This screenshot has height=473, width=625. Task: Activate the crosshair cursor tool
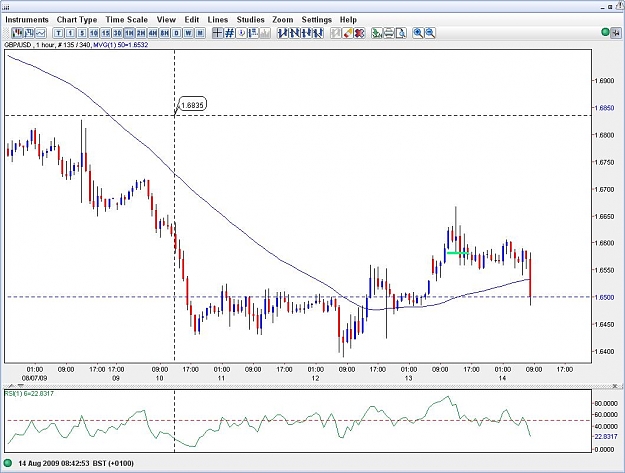217,33
